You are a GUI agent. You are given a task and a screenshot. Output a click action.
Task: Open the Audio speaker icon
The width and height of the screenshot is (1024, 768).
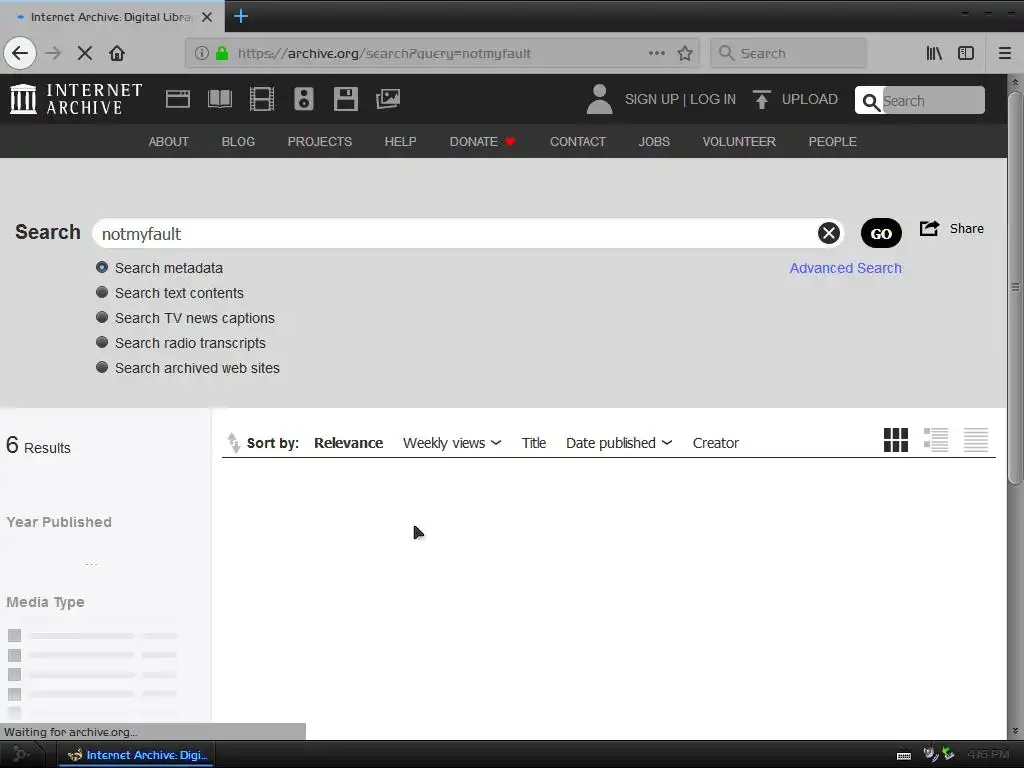pyautogui.click(x=304, y=99)
